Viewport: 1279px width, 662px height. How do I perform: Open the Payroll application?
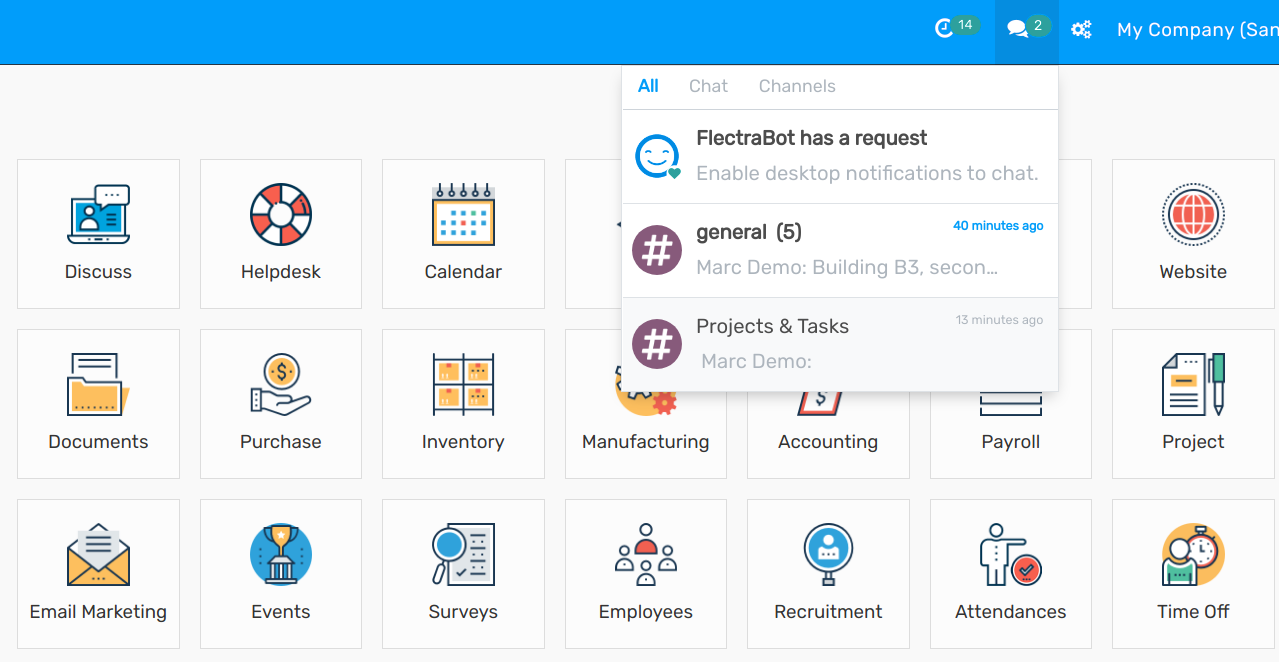(1010, 403)
